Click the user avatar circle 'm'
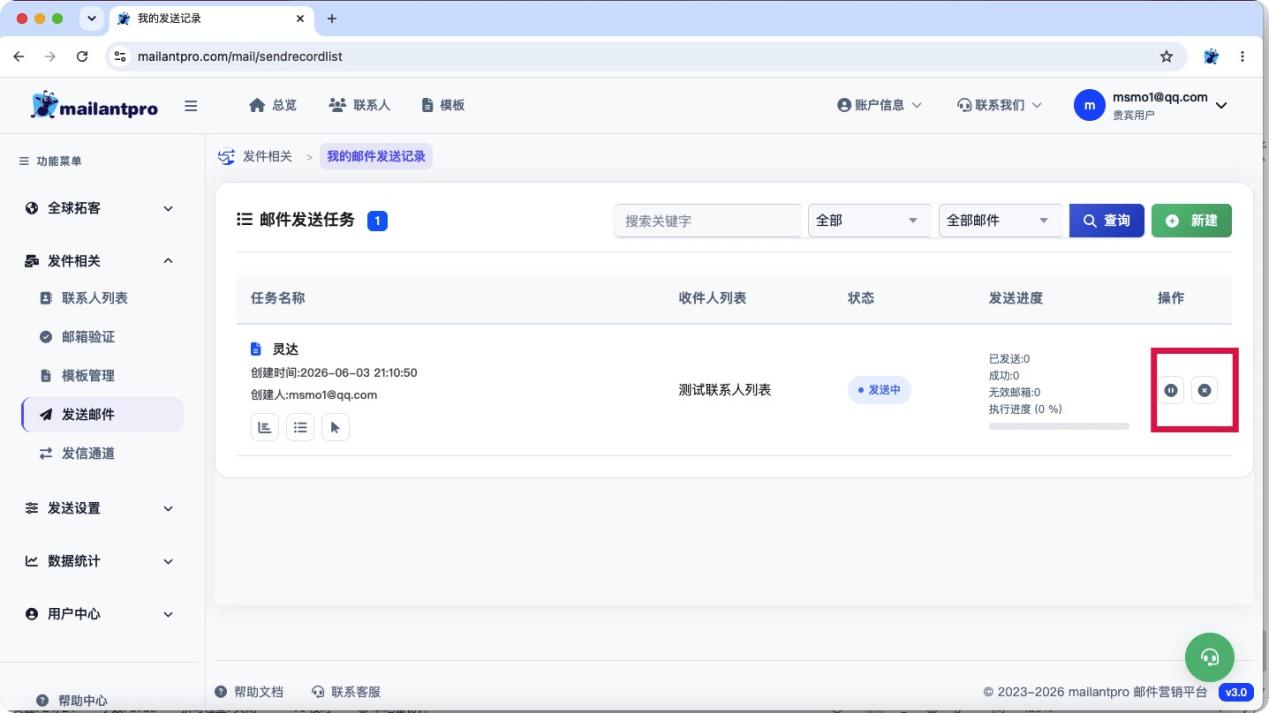Image resolution: width=1269 pixels, height=713 pixels. 1089,105
